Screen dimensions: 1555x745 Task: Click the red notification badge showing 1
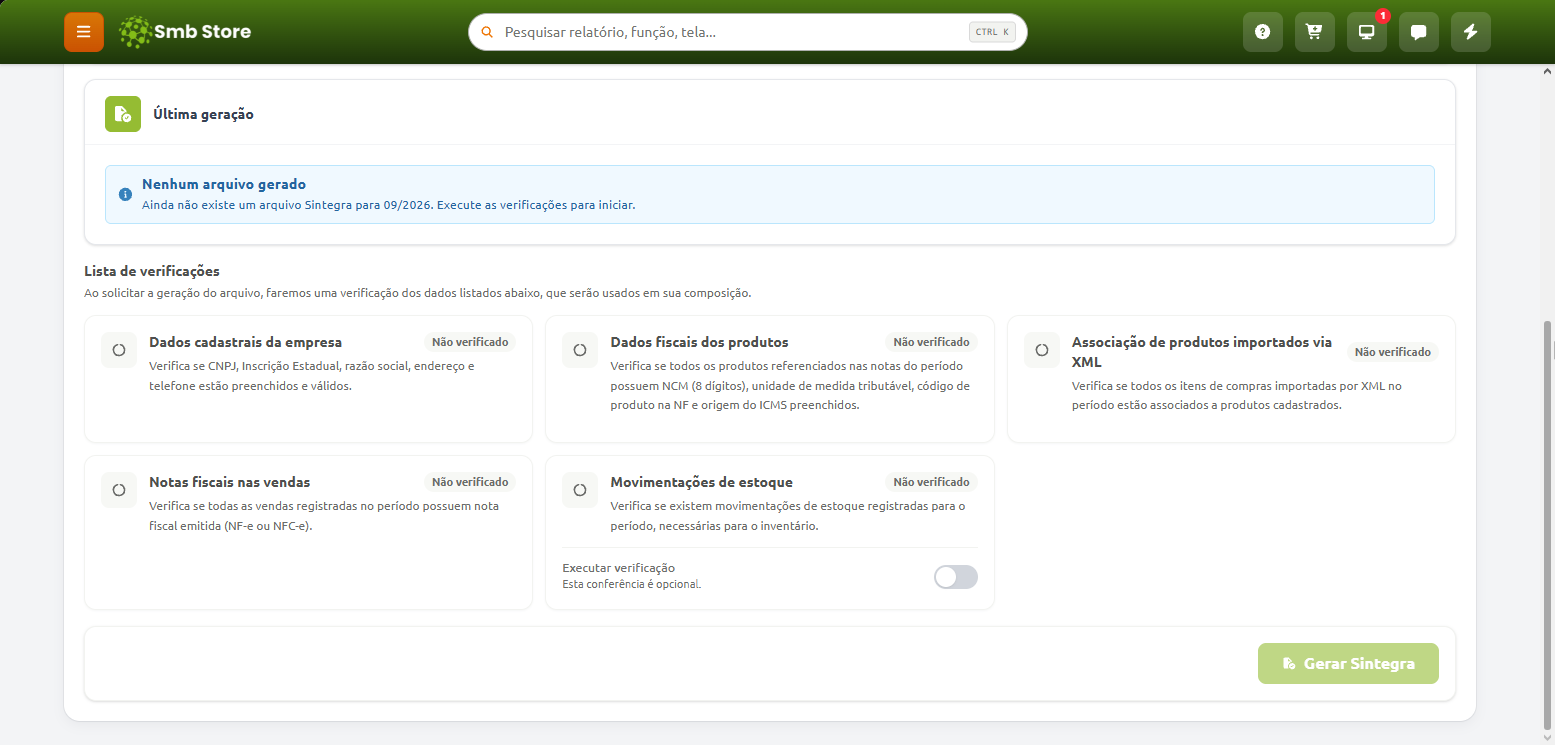(x=1383, y=16)
